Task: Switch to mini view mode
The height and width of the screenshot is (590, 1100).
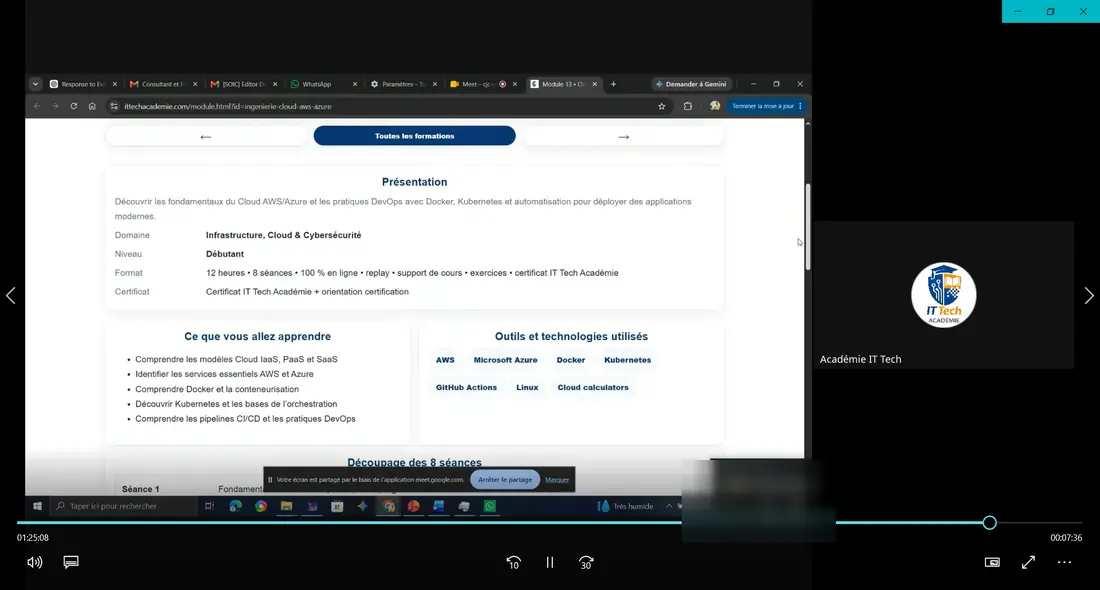Action: (992, 562)
